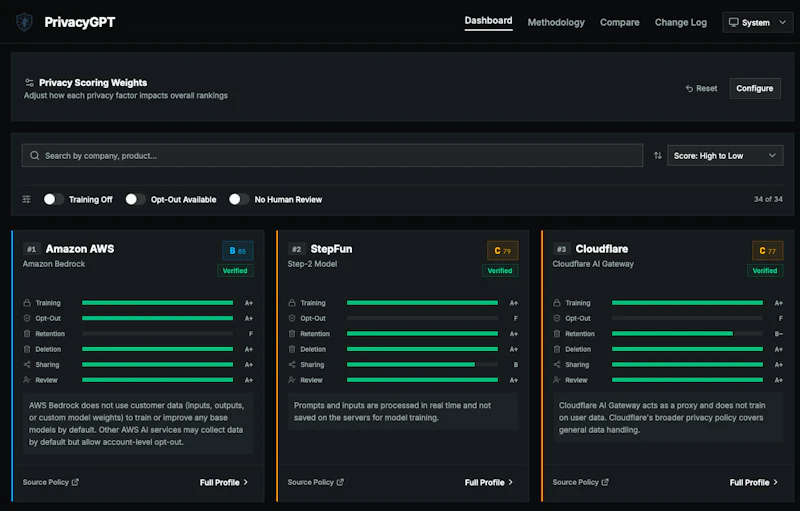Viewport: 800px width, 511px height.
Task: Click the Opt-Out shield icon on Amazon AWS card
Action: [x=27, y=318]
